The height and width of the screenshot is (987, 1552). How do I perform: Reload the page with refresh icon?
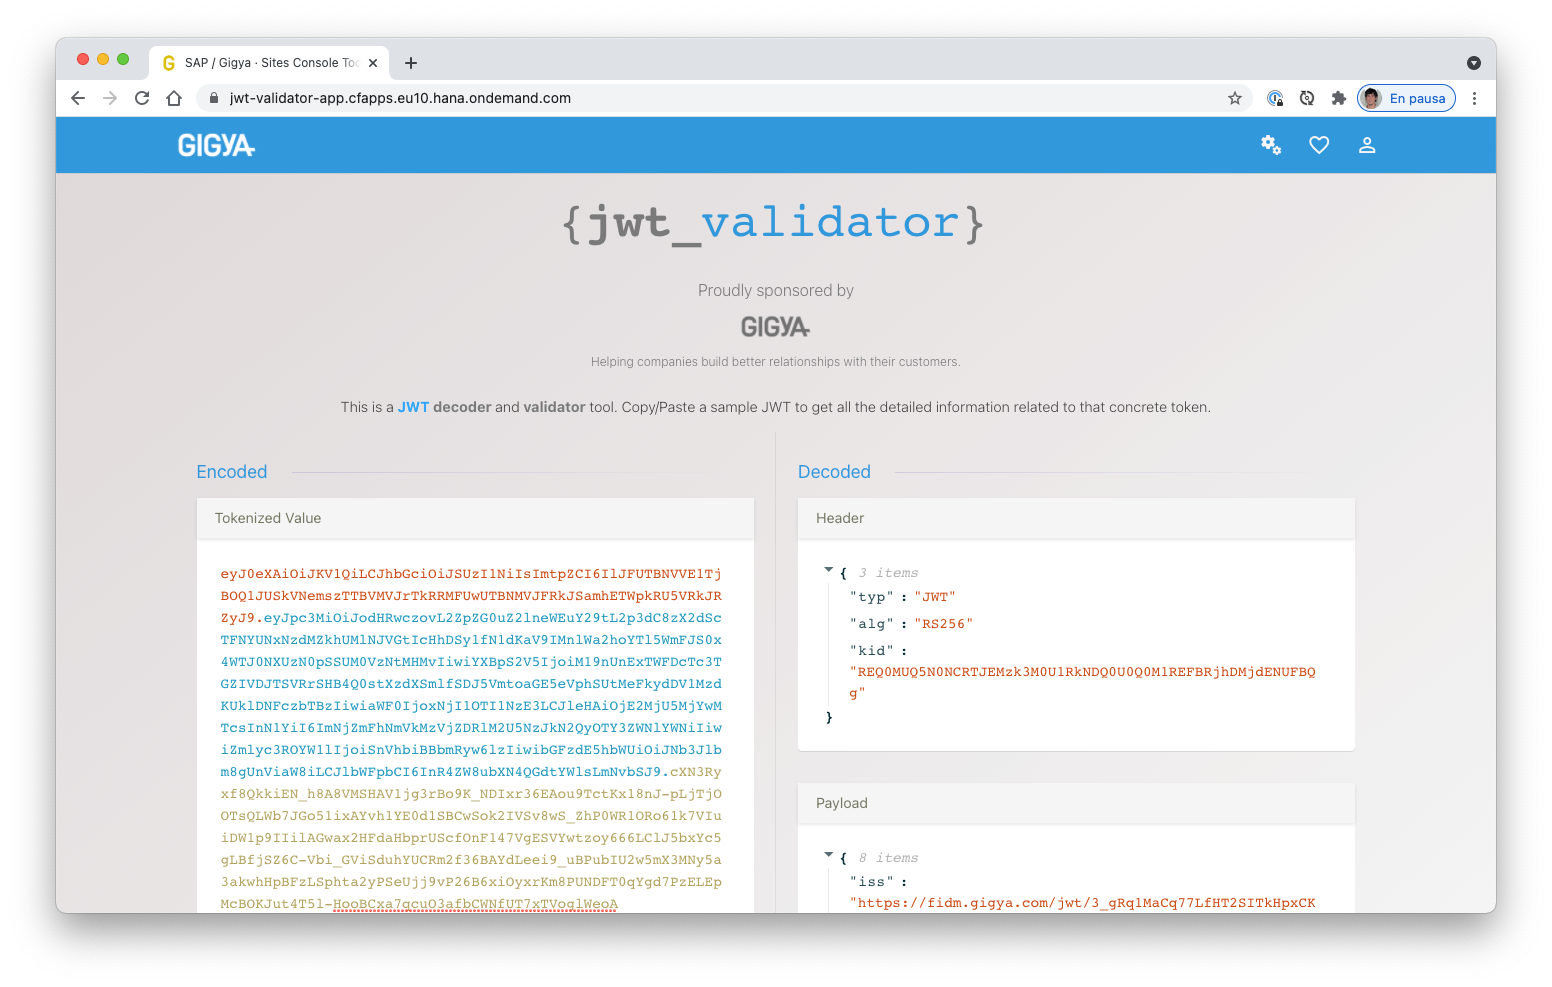[x=142, y=98]
